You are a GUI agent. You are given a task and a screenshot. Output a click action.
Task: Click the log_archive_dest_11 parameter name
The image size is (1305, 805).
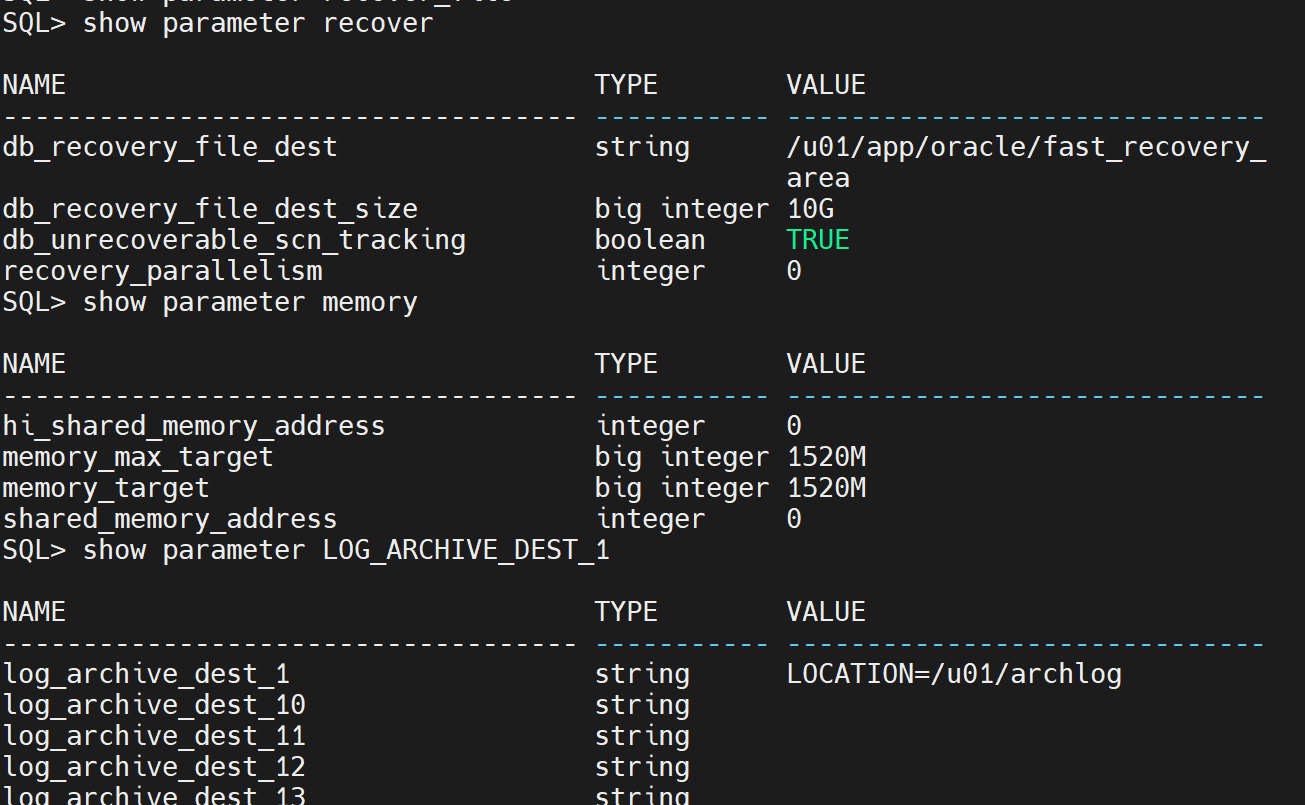[154, 736]
